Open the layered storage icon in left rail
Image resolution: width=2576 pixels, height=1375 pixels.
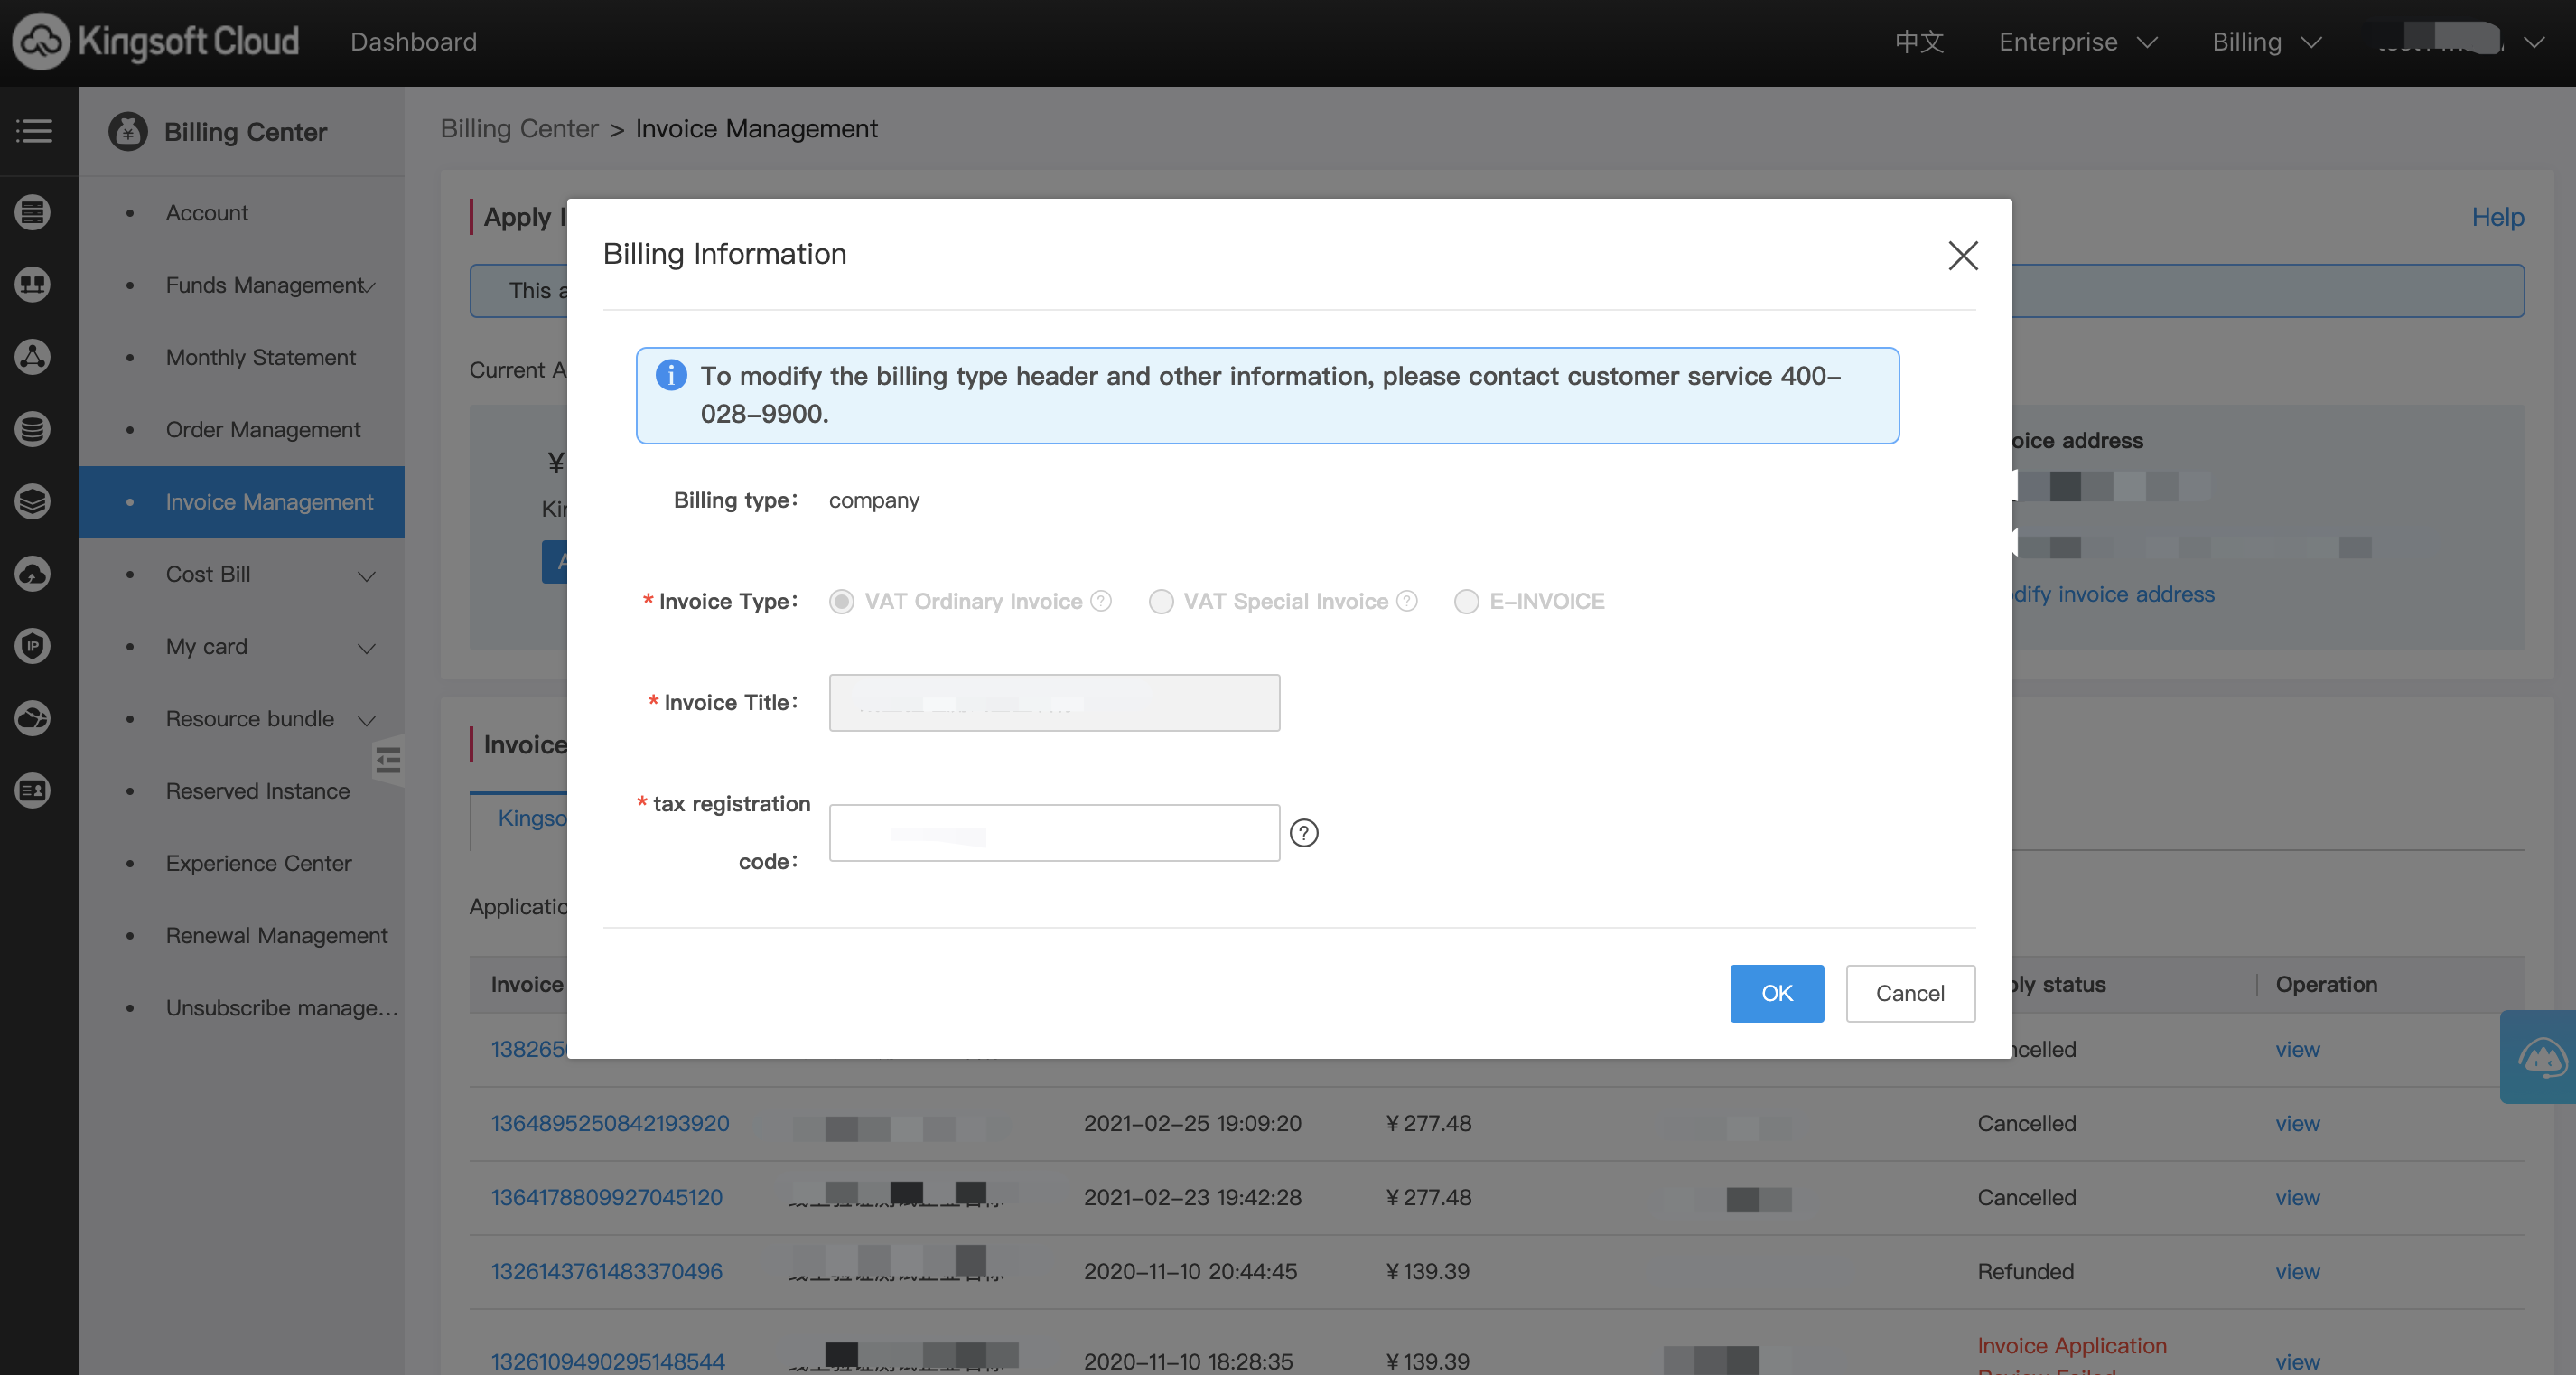point(33,501)
